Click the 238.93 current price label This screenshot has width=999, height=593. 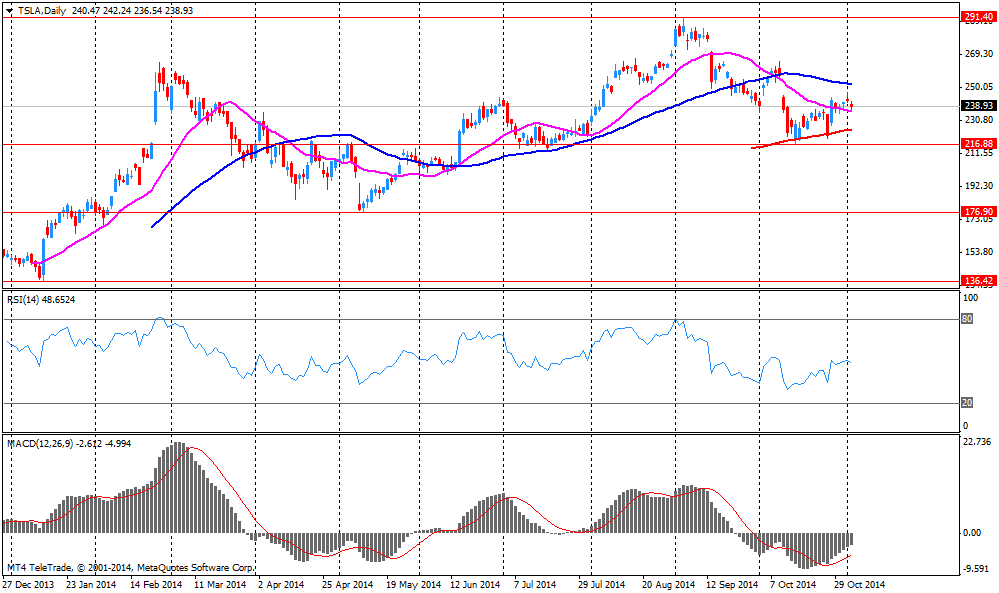(976, 106)
